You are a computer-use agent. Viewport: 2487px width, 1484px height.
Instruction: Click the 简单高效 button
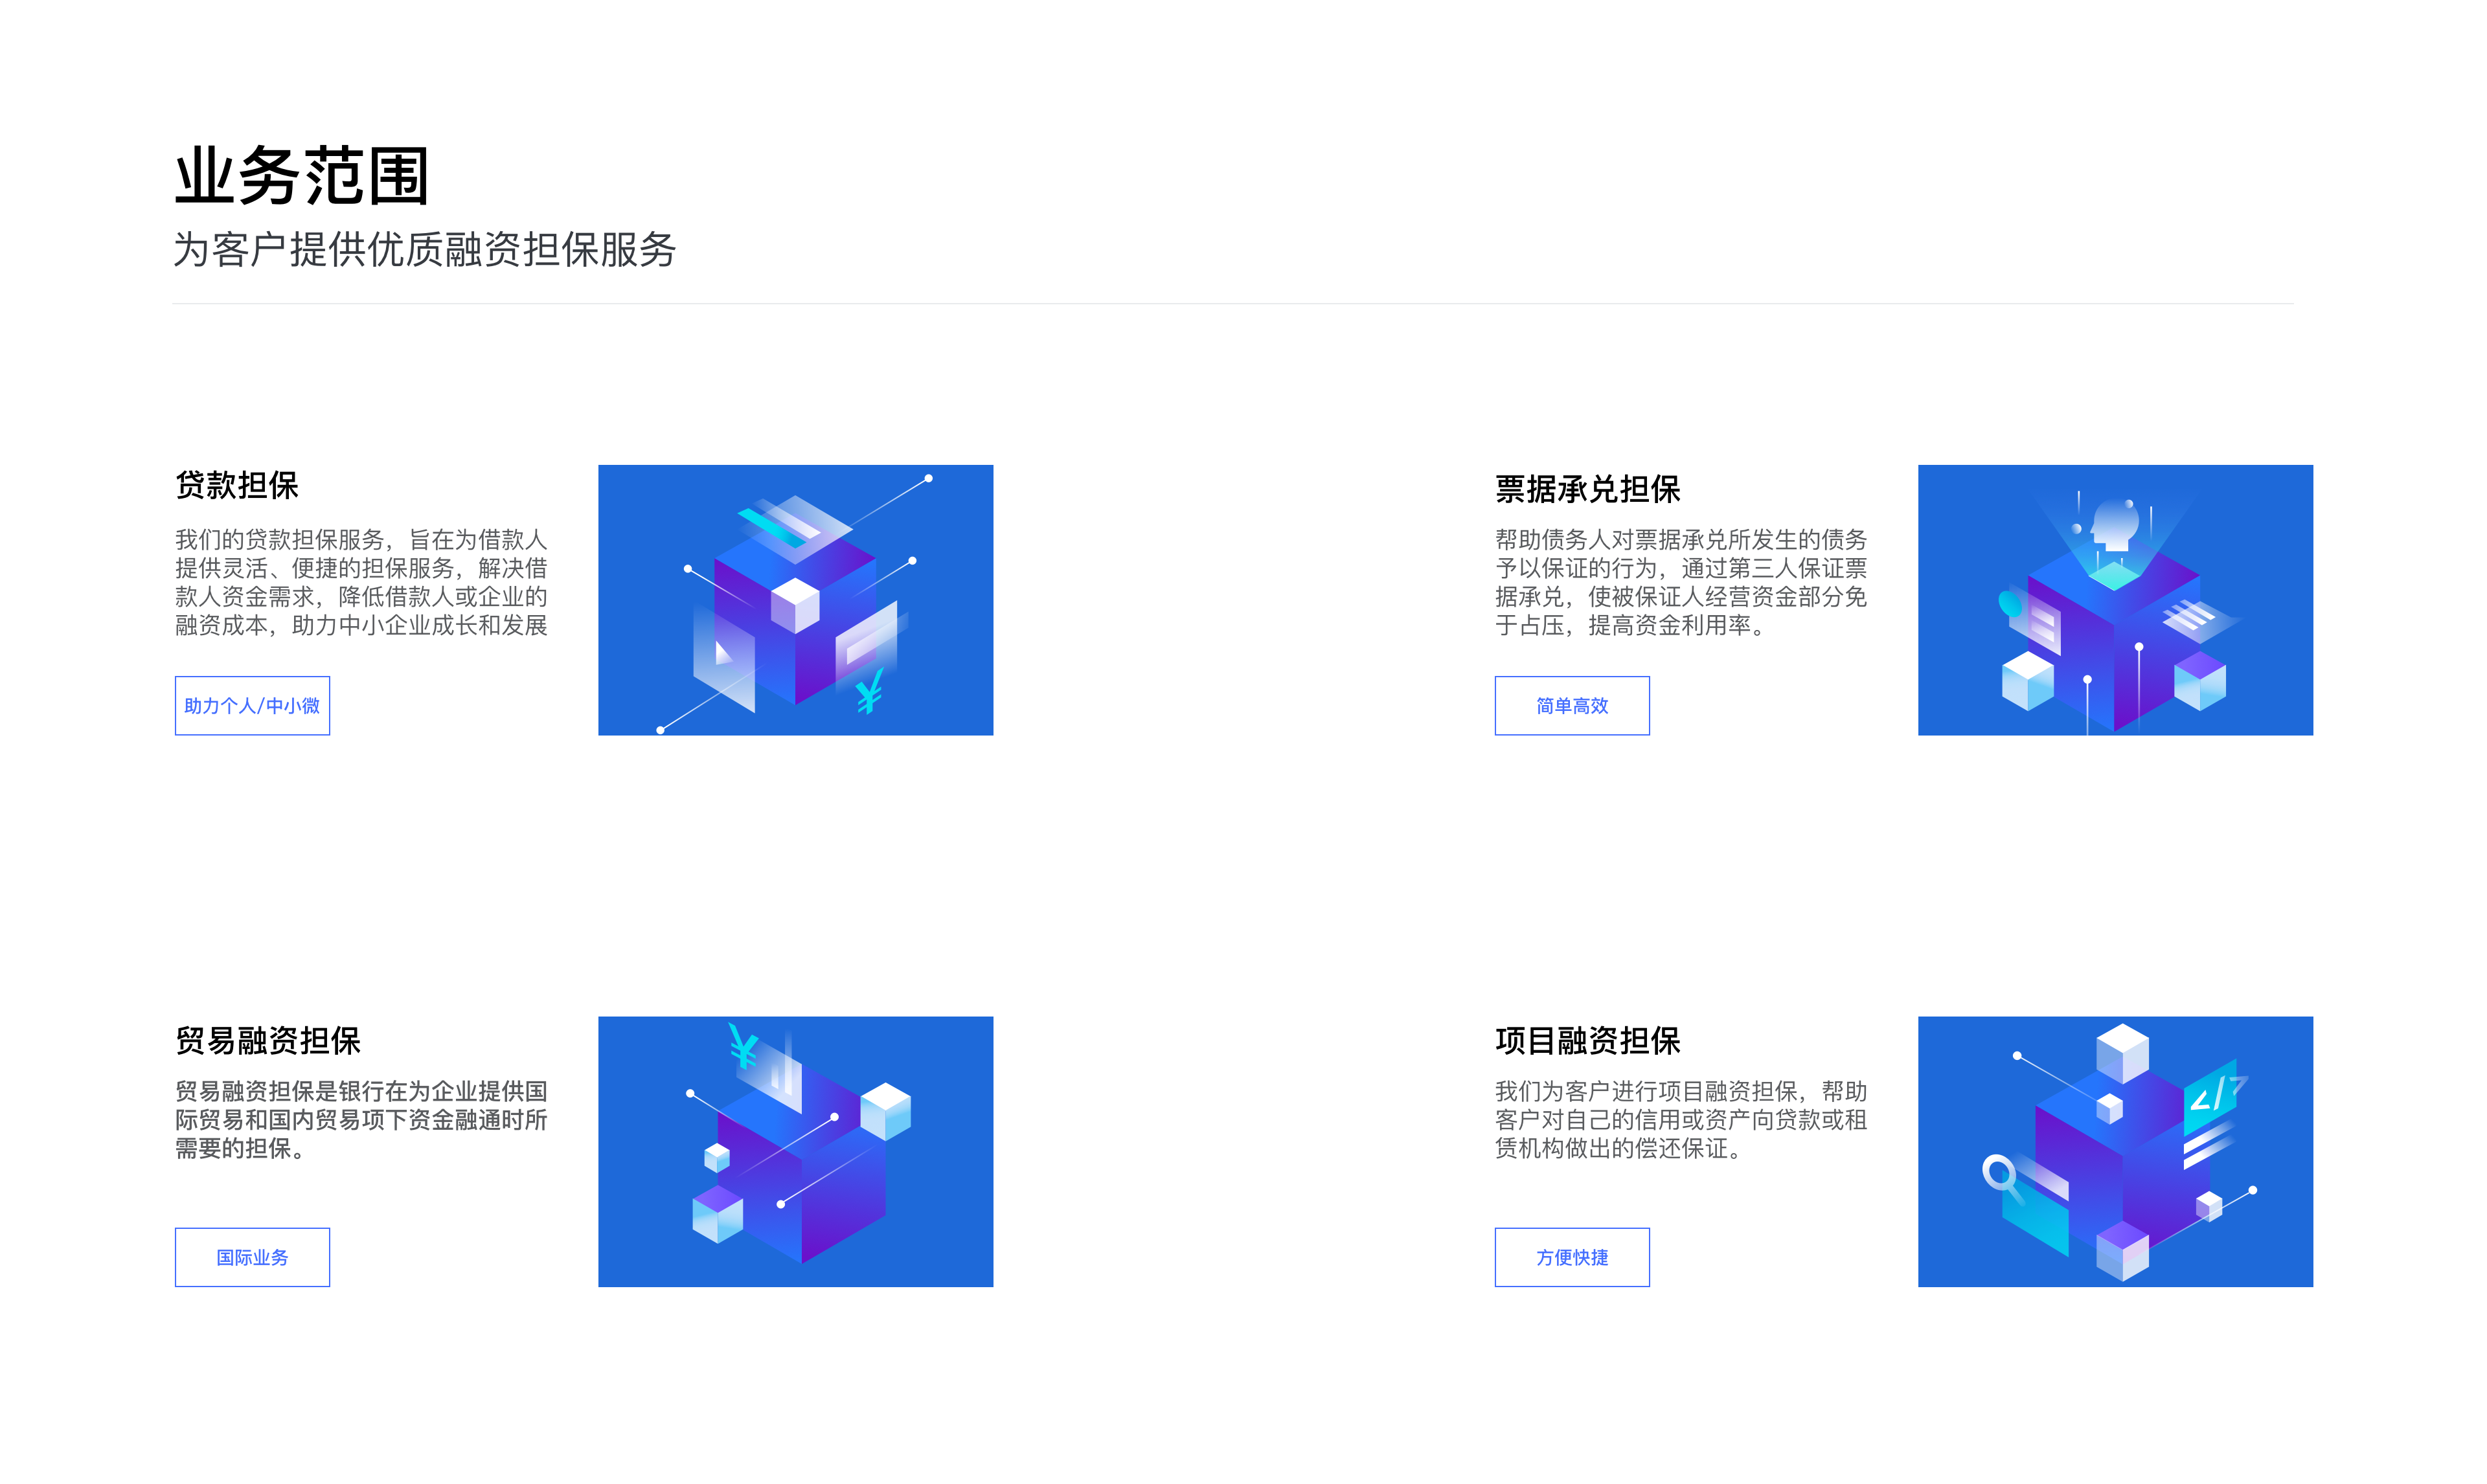point(1571,706)
